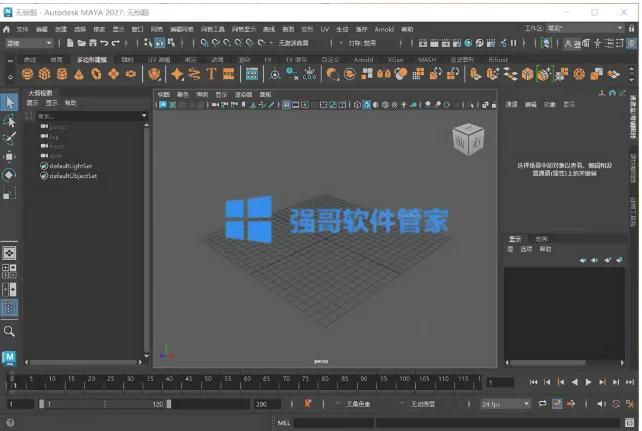
Task: Select the Lasso tool in the toolbox
Action: coord(9,121)
